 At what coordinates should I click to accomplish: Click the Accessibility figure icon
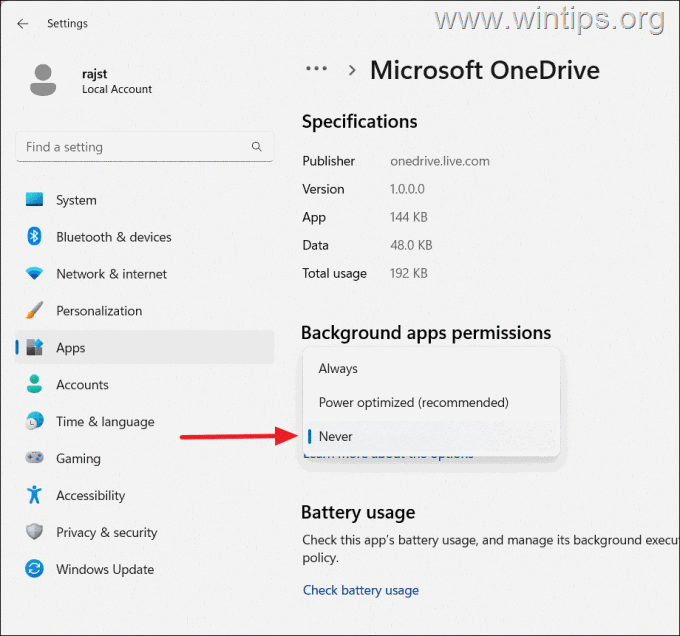point(34,494)
